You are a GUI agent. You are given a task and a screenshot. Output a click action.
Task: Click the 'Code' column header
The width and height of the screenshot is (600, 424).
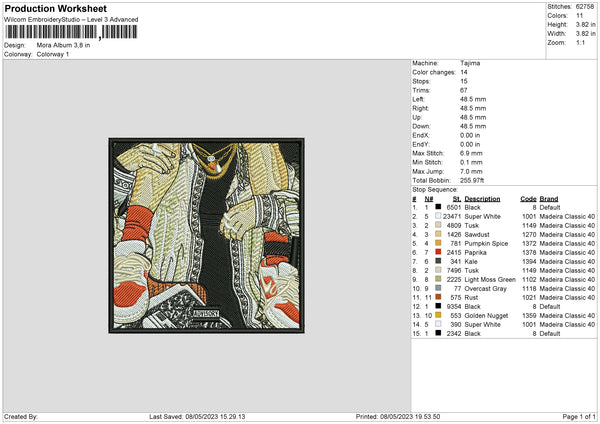pos(528,199)
